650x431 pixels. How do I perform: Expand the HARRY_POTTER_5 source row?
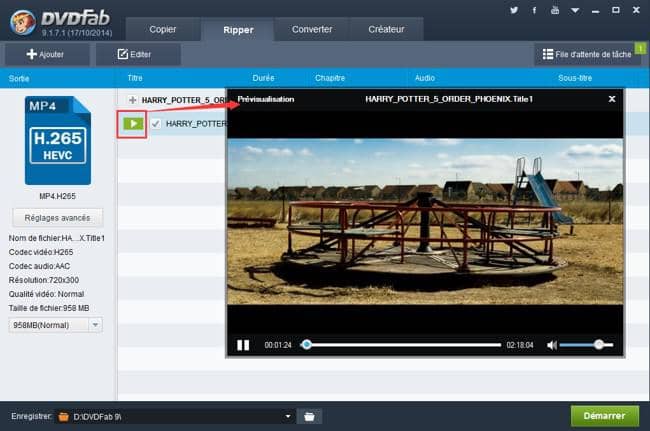[132, 100]
